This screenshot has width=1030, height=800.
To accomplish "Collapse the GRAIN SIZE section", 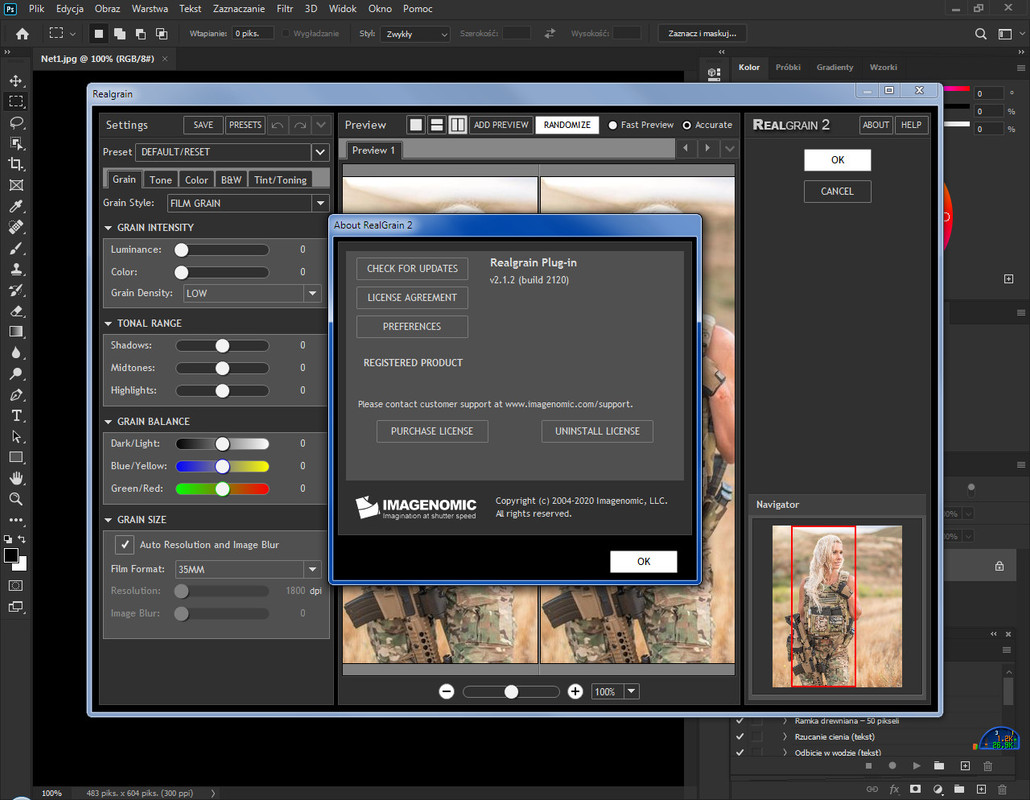I will pyautogui.click(x=108, y=520).
